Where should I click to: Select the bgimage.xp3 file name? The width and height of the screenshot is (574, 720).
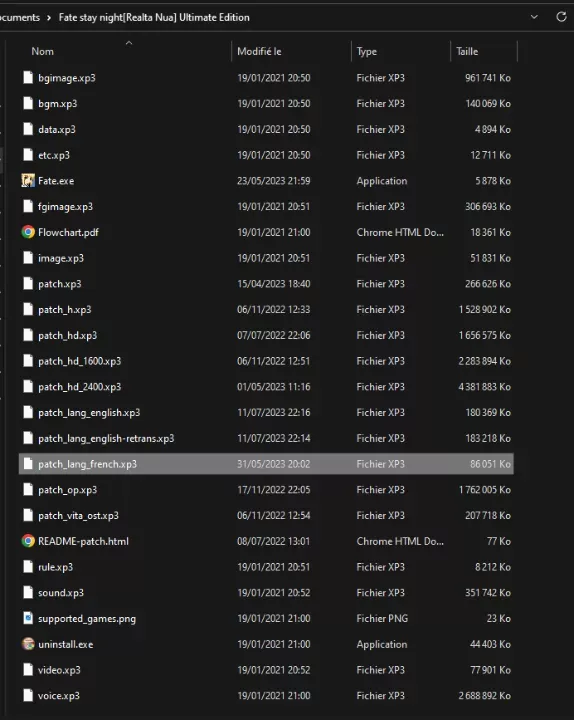67,78
